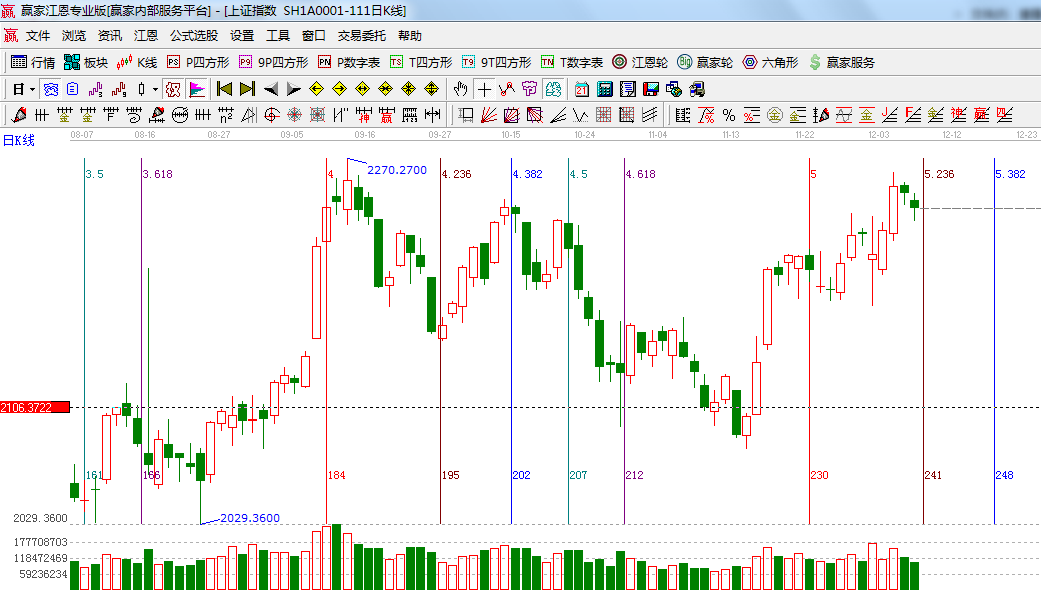Select the percent sign drawing tool

tap(729, 115)
